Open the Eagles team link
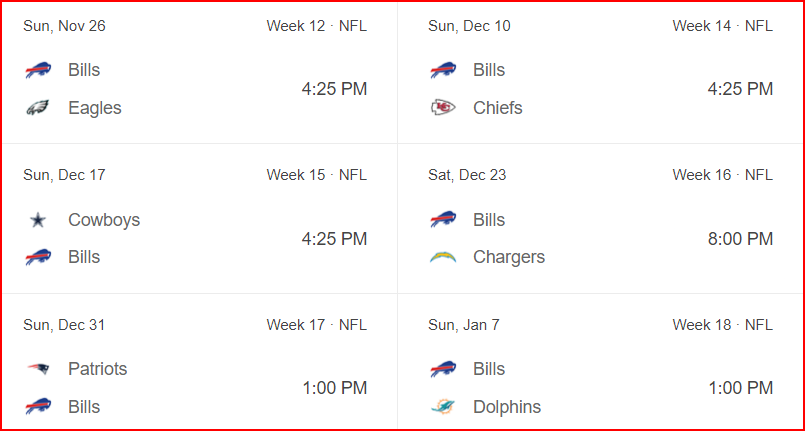 pos(95,108)
